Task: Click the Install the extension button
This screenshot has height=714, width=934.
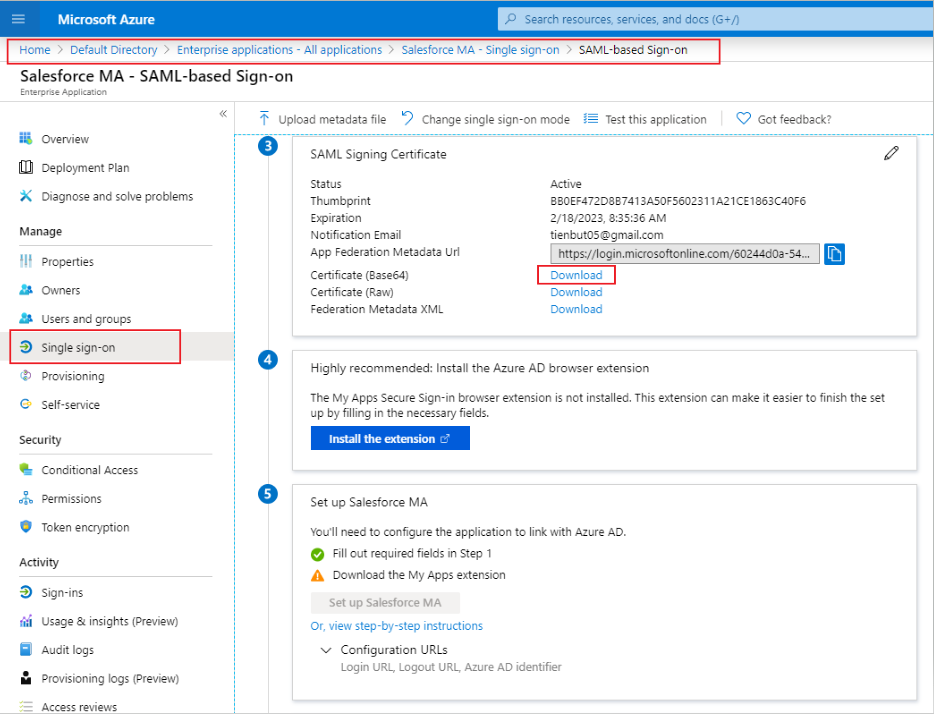Action: (389, 439)
